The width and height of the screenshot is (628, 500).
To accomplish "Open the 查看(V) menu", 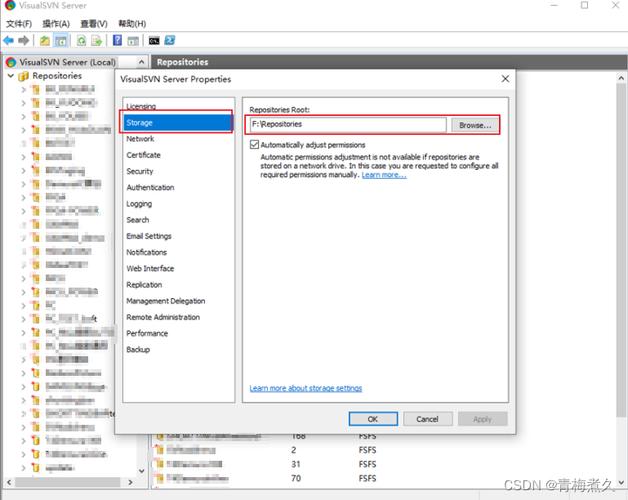I will (x=94, y=24).
